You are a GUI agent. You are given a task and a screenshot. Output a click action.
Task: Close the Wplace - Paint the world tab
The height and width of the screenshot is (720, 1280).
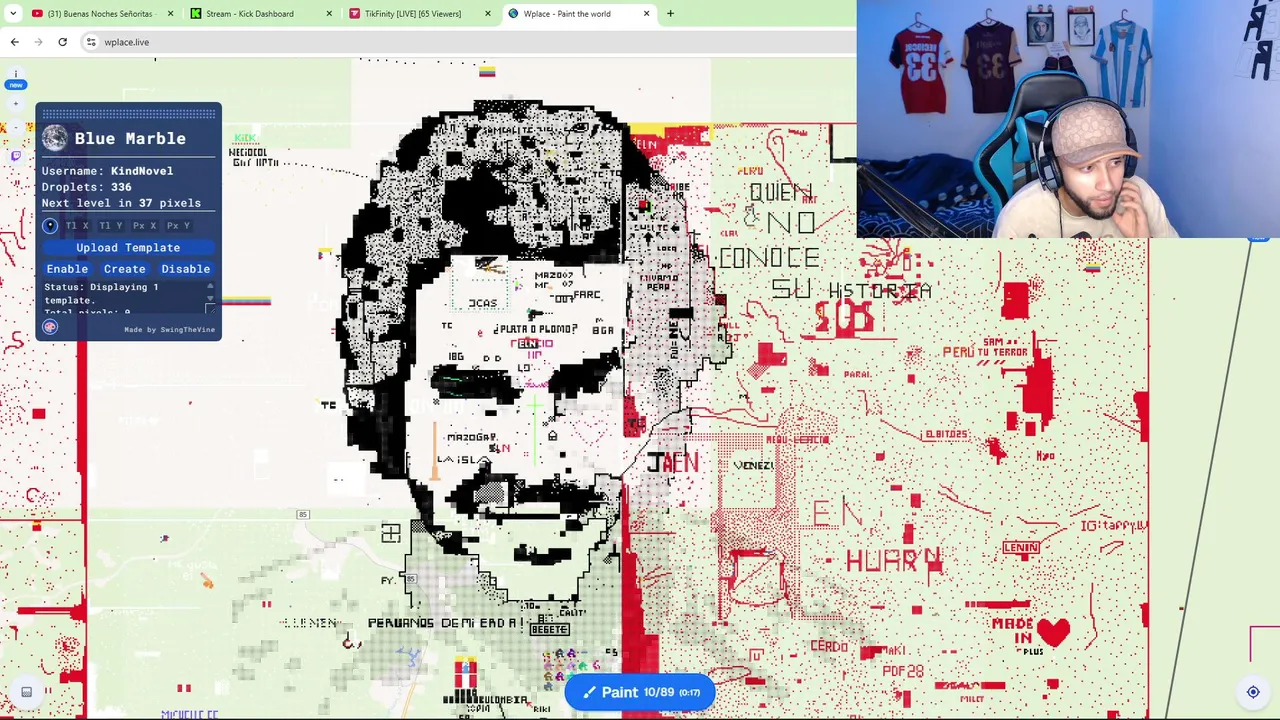coord(646,14)
